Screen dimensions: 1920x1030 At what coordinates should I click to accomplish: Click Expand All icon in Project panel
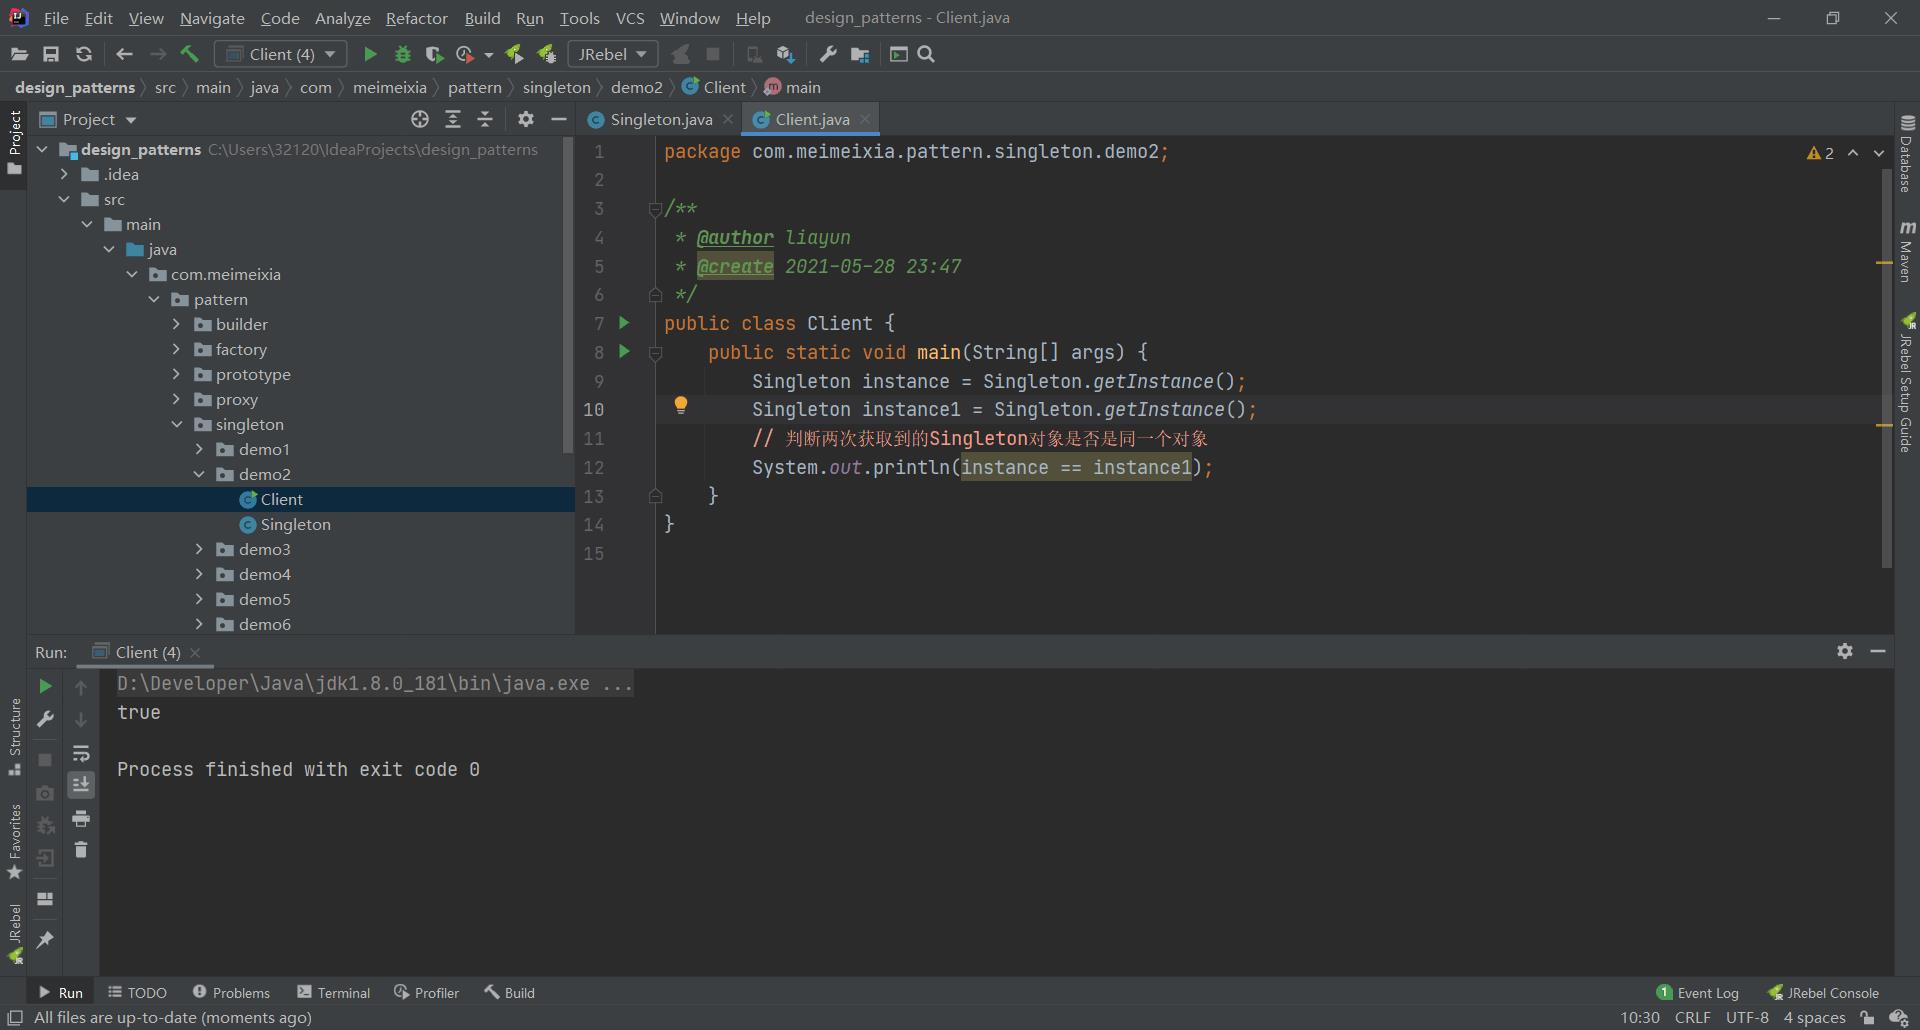click(453, 119)
